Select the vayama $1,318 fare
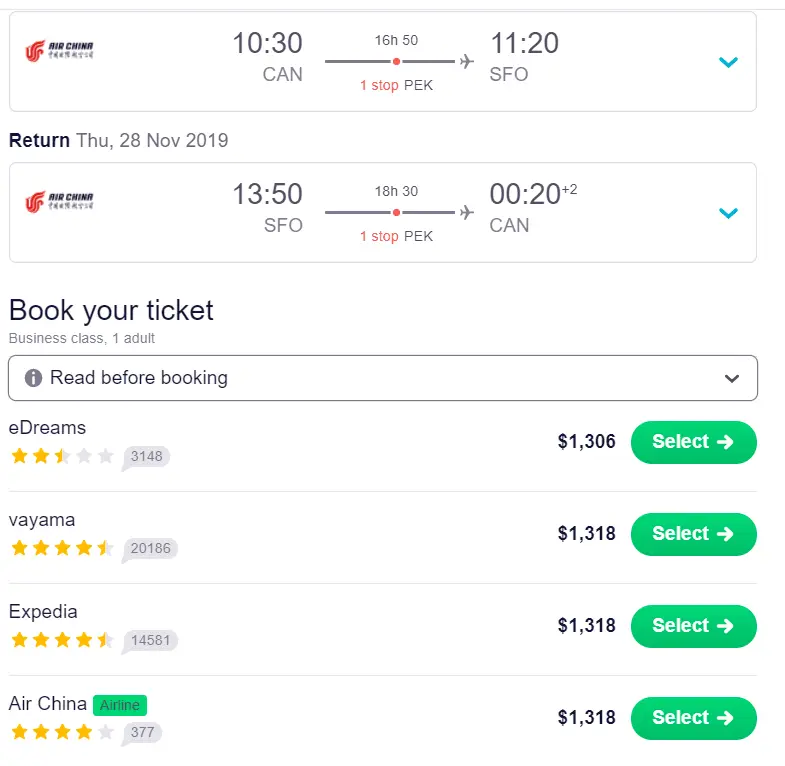Image resolution: width=785 pixels, height=766 pixels. coord(693,534)
